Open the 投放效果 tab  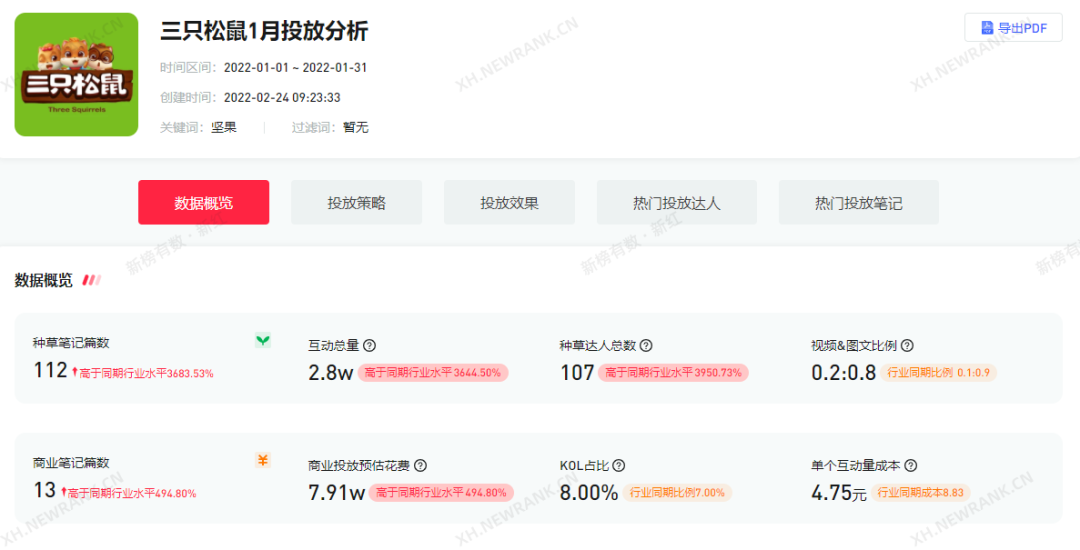[509, 202]
